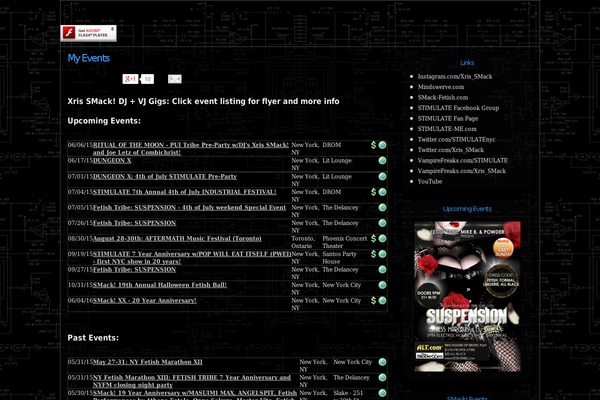
Task: Click the My Events page heading
Action: pyautogui.click(x=88, y=58)
